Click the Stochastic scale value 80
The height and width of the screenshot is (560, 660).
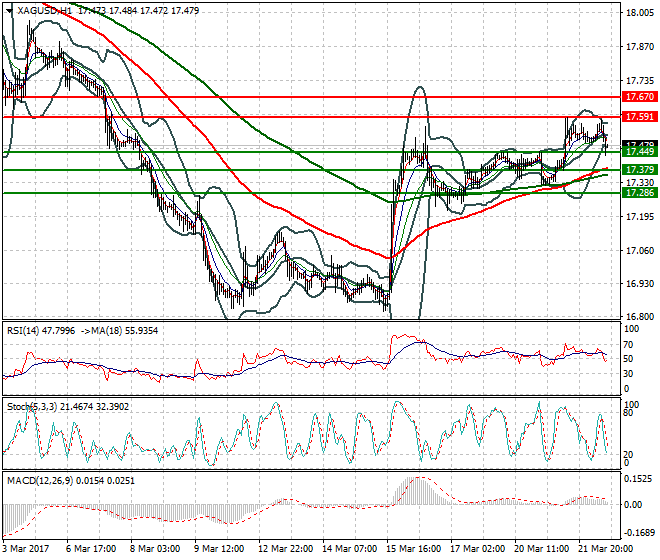628,413
